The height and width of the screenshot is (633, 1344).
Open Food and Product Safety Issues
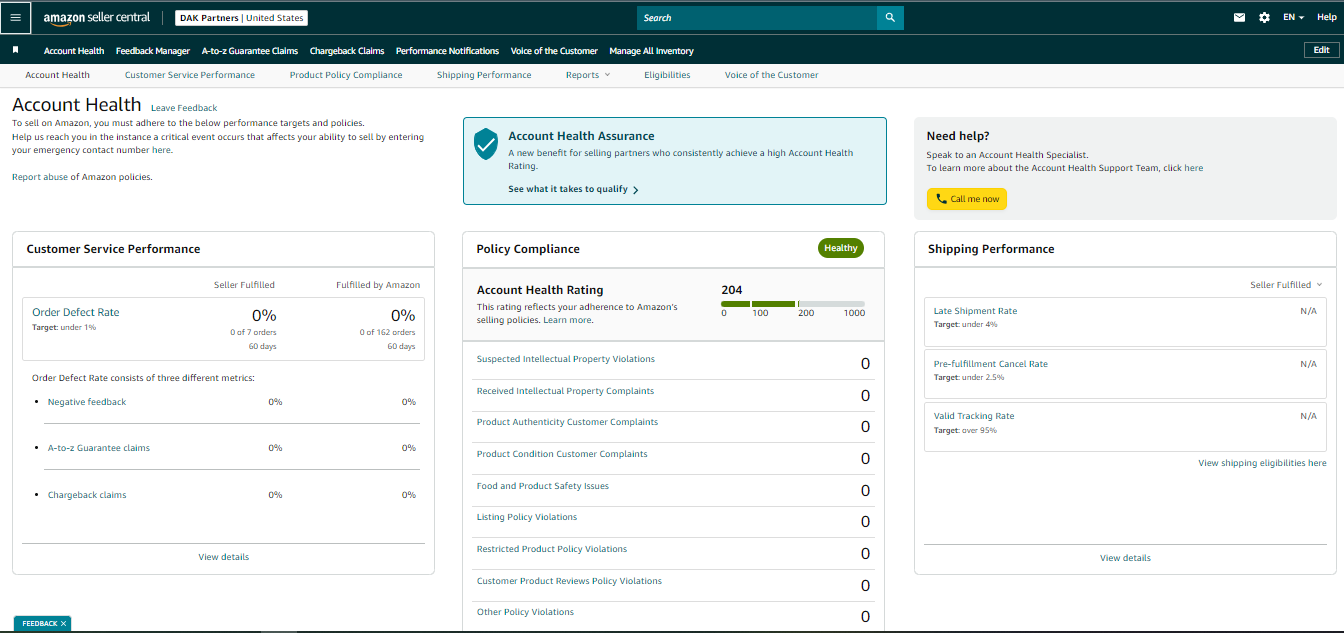[543, 486]
